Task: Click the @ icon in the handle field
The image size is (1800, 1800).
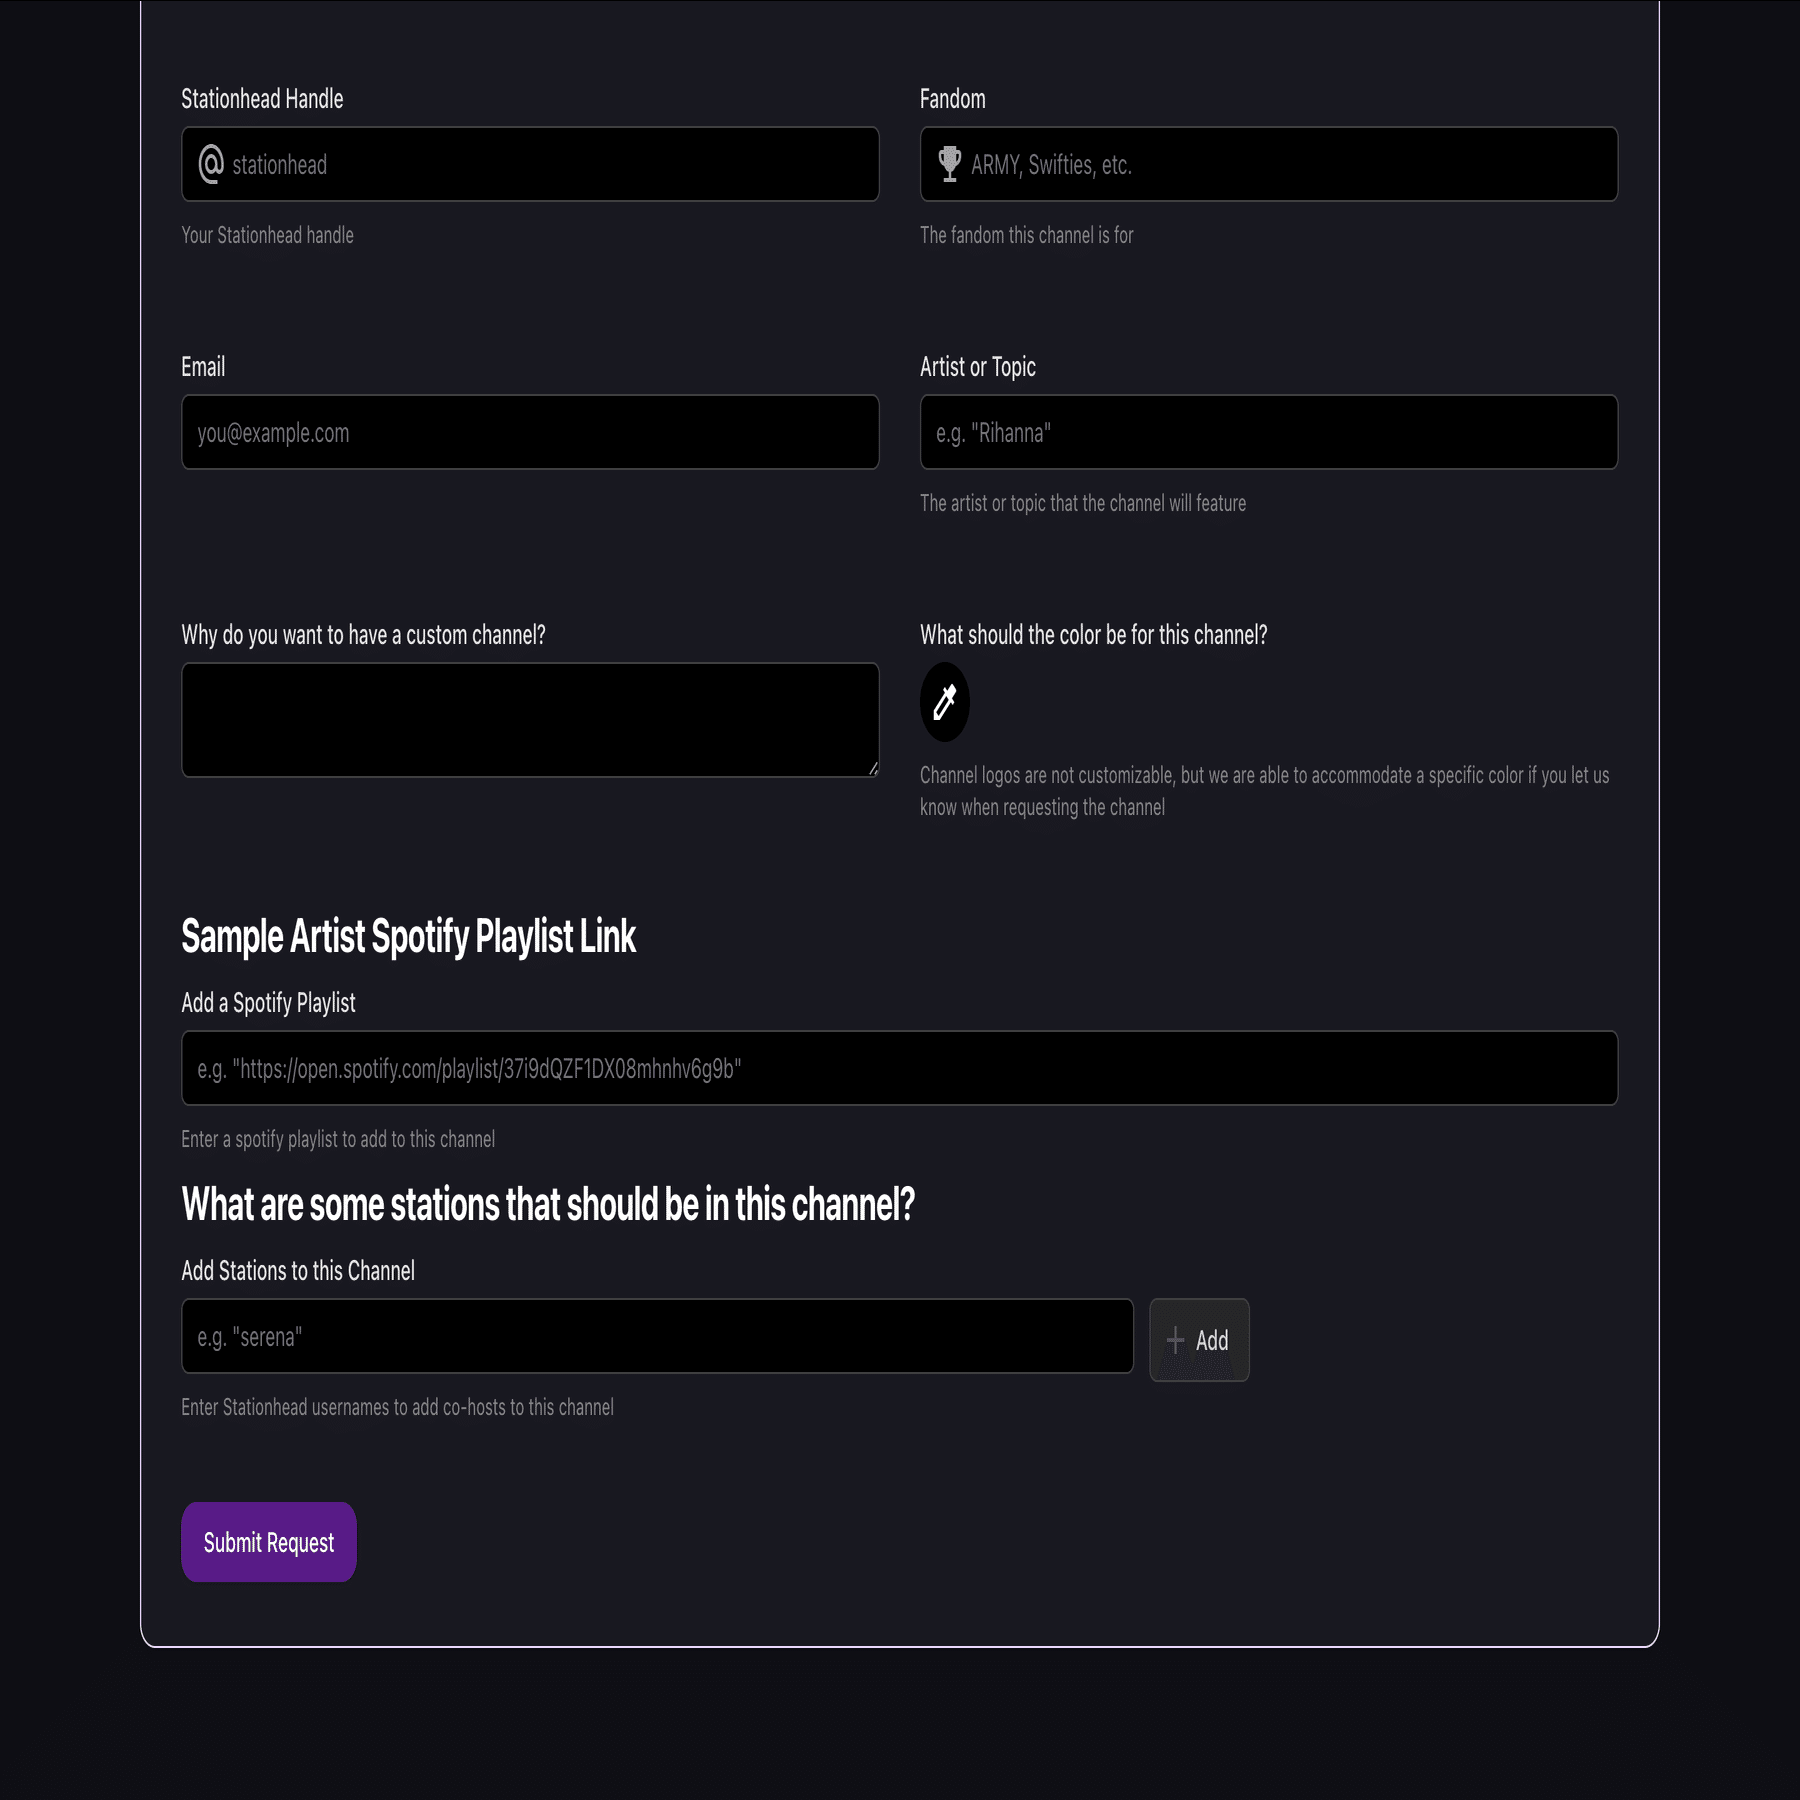Action: point(211,164)
